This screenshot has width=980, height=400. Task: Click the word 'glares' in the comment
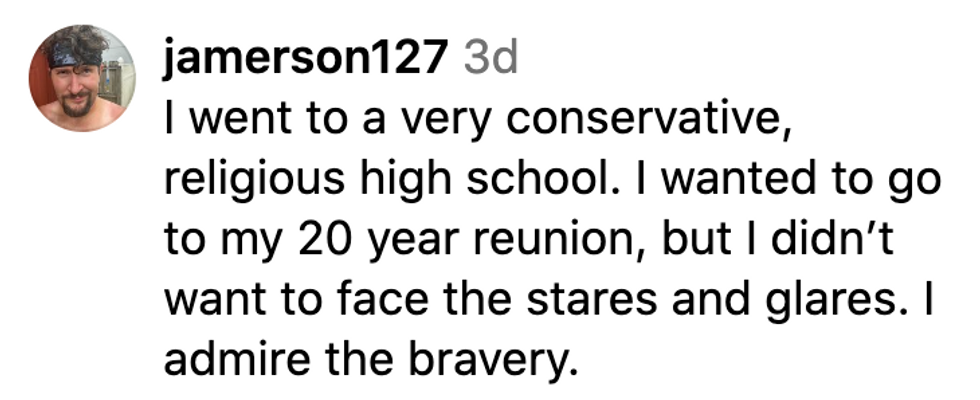tap(841, 299)
